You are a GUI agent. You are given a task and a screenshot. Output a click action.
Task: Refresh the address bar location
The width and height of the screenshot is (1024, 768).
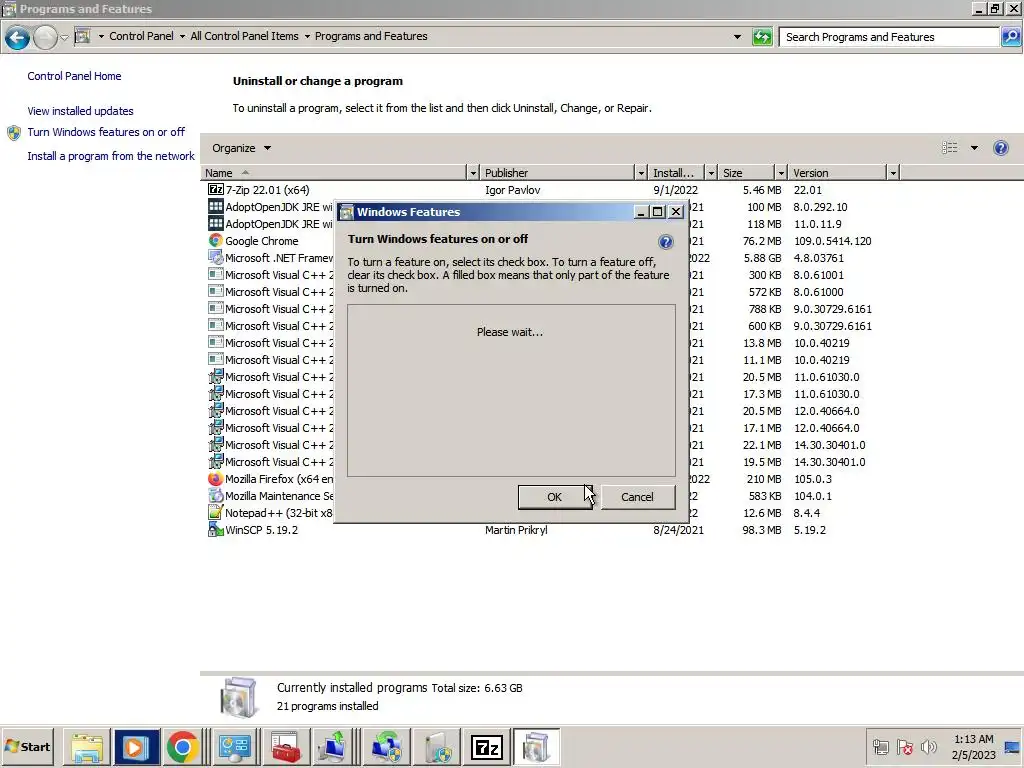762,37
